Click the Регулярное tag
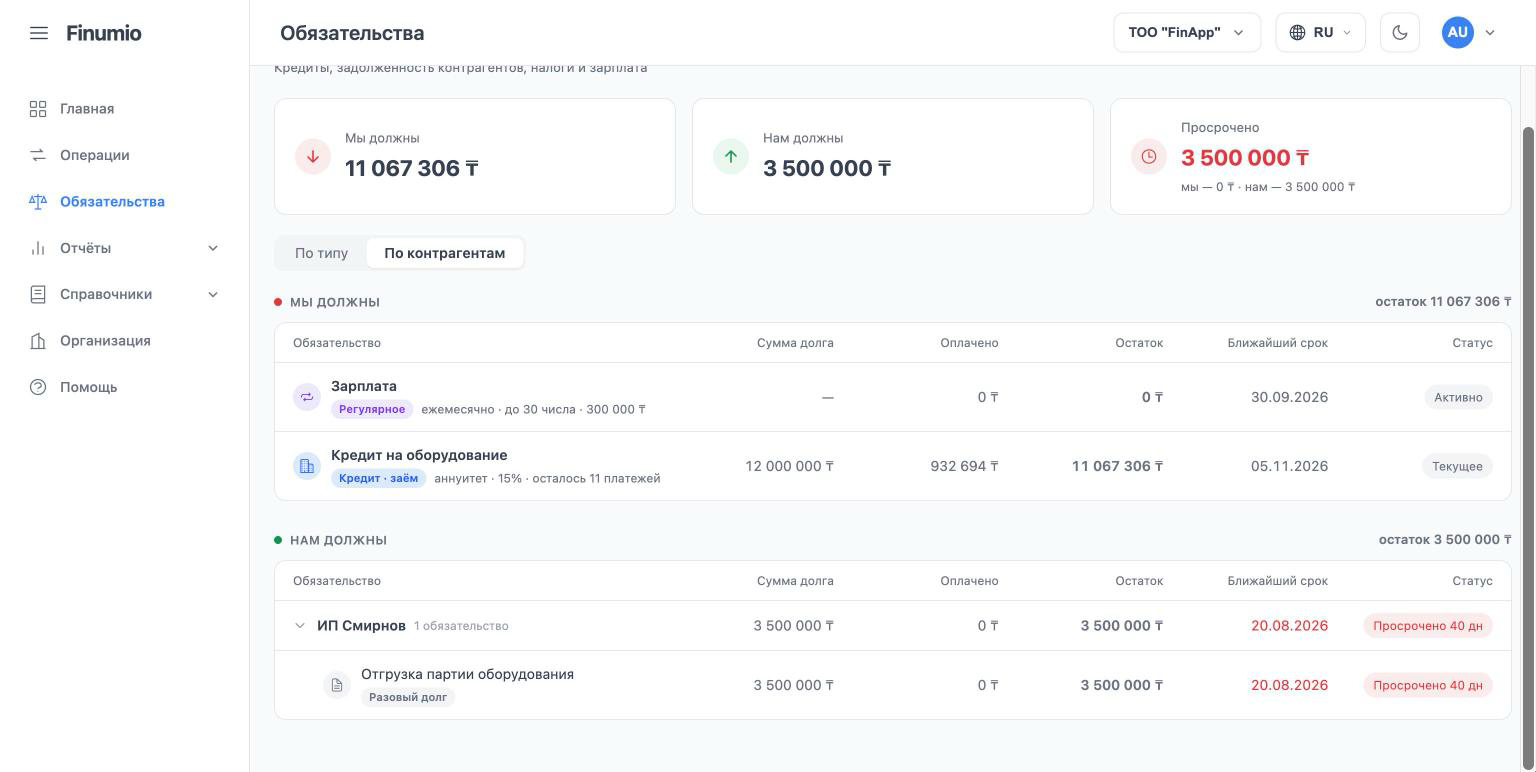The image size is (1536, 772). point(372,409)
